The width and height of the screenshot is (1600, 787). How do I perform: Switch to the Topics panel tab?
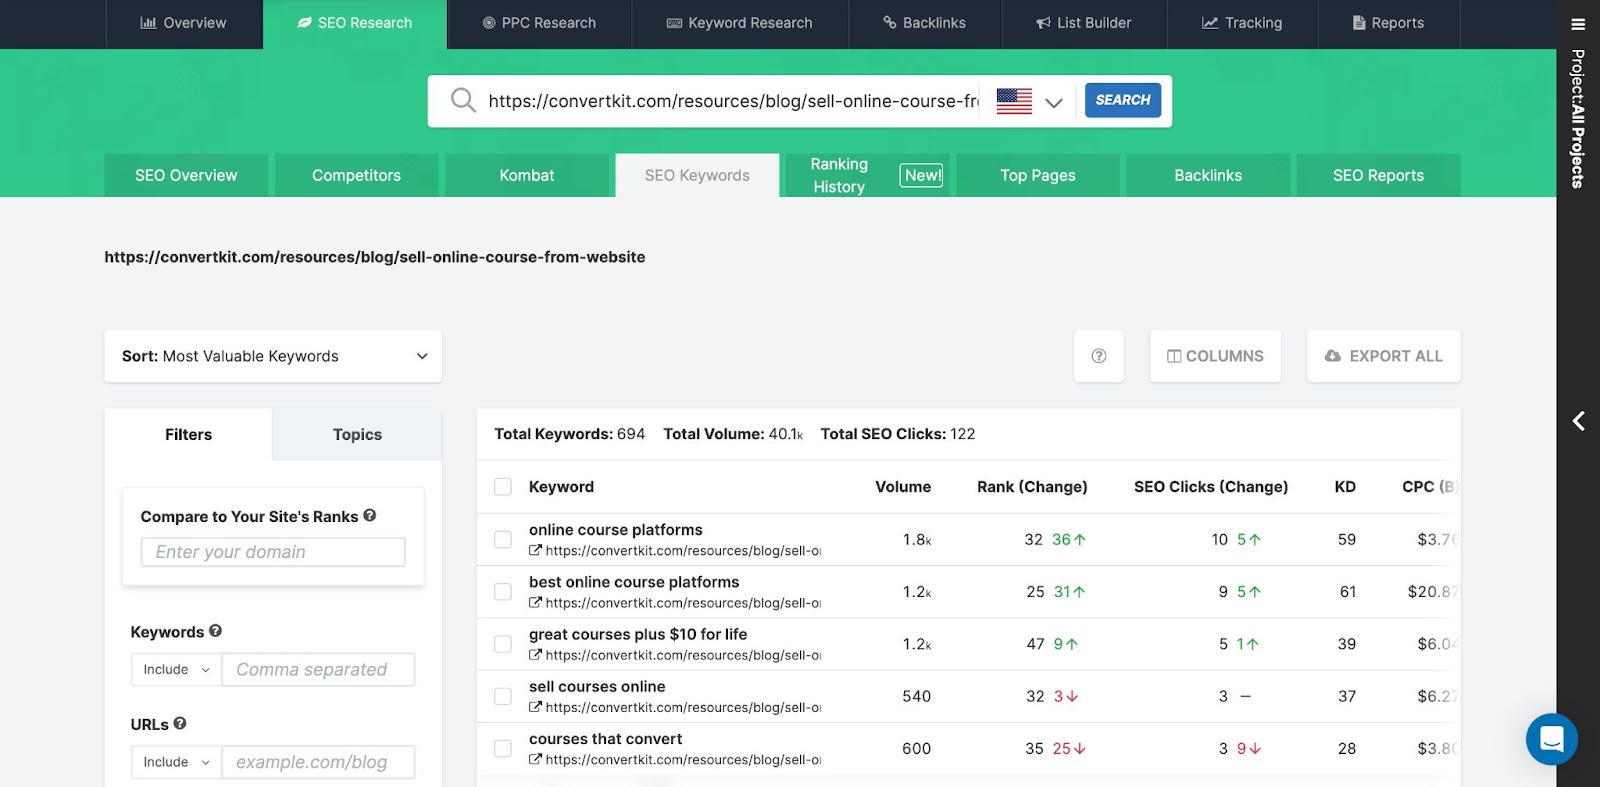click(x=357, y=434)
